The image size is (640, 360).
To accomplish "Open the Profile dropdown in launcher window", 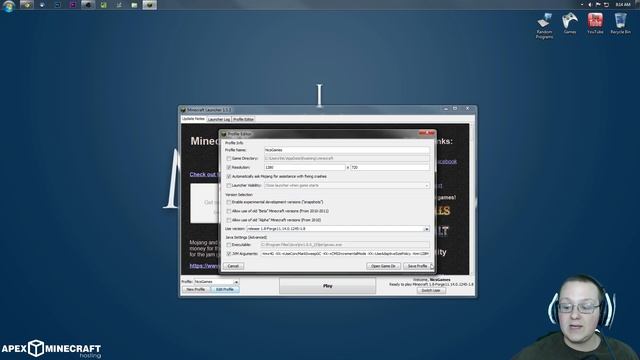I will [216, 282].
